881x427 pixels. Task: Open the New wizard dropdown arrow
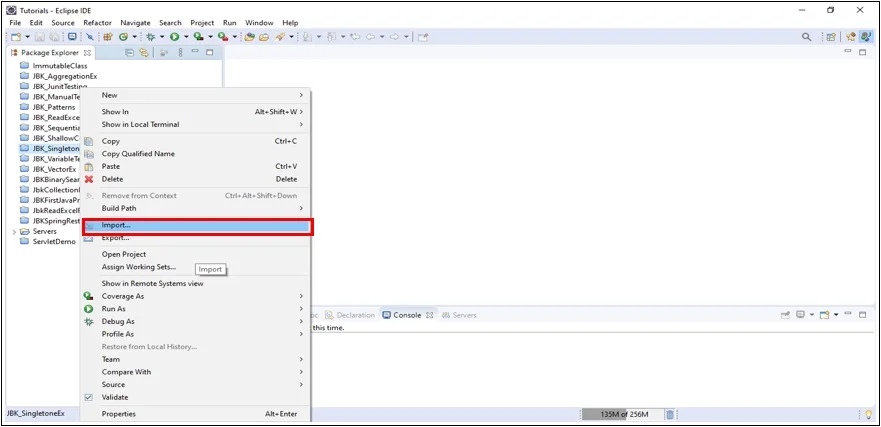point(27,37)
